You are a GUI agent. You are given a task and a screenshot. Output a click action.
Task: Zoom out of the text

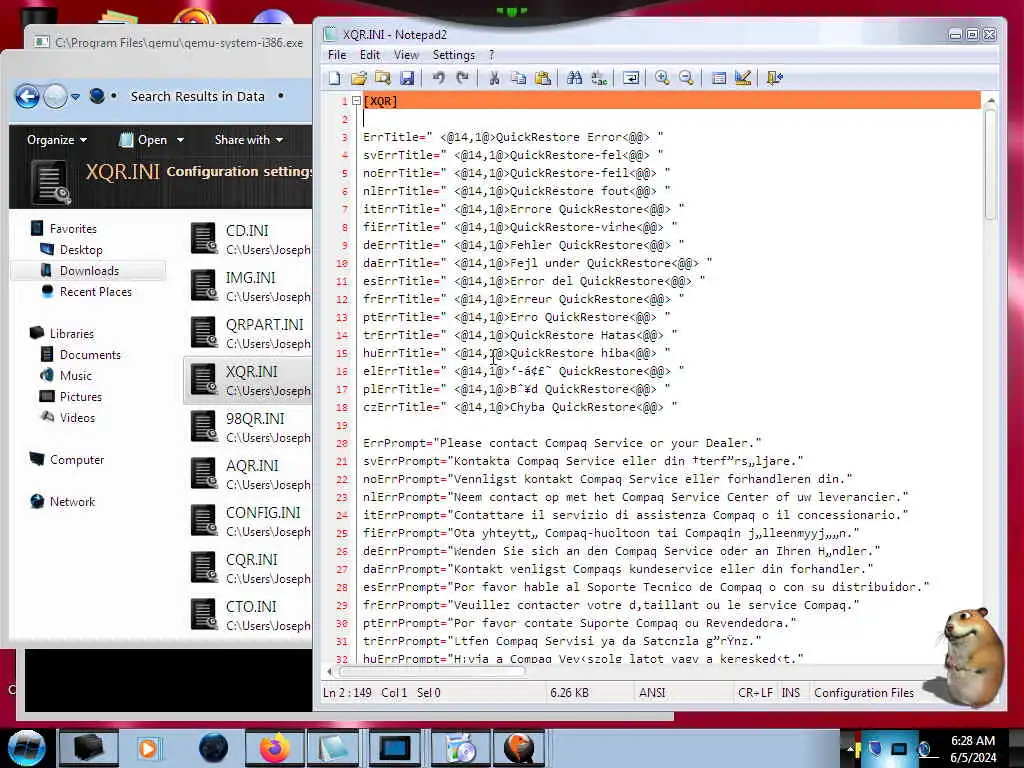click(x=686, y=78)
